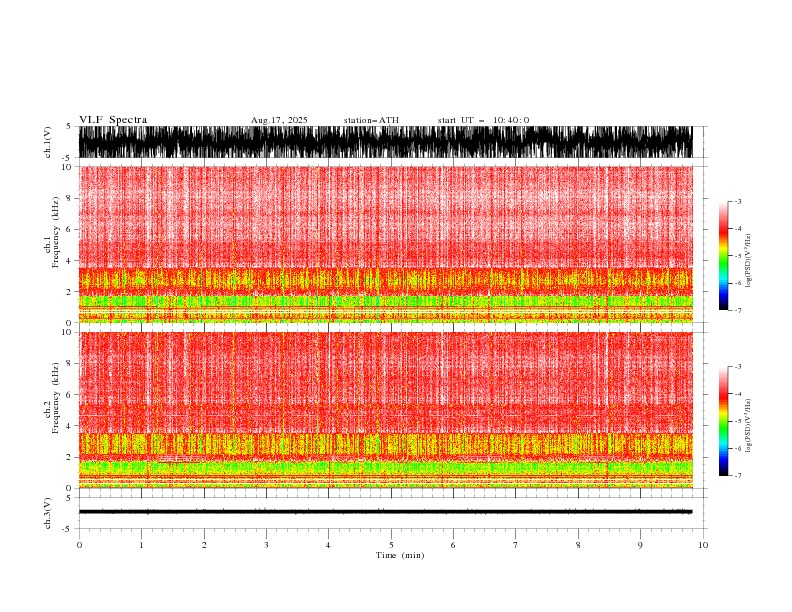Click the "-7" label on ch.1 color scale
This screenshot has height=612, width=792.
[737, 310]
